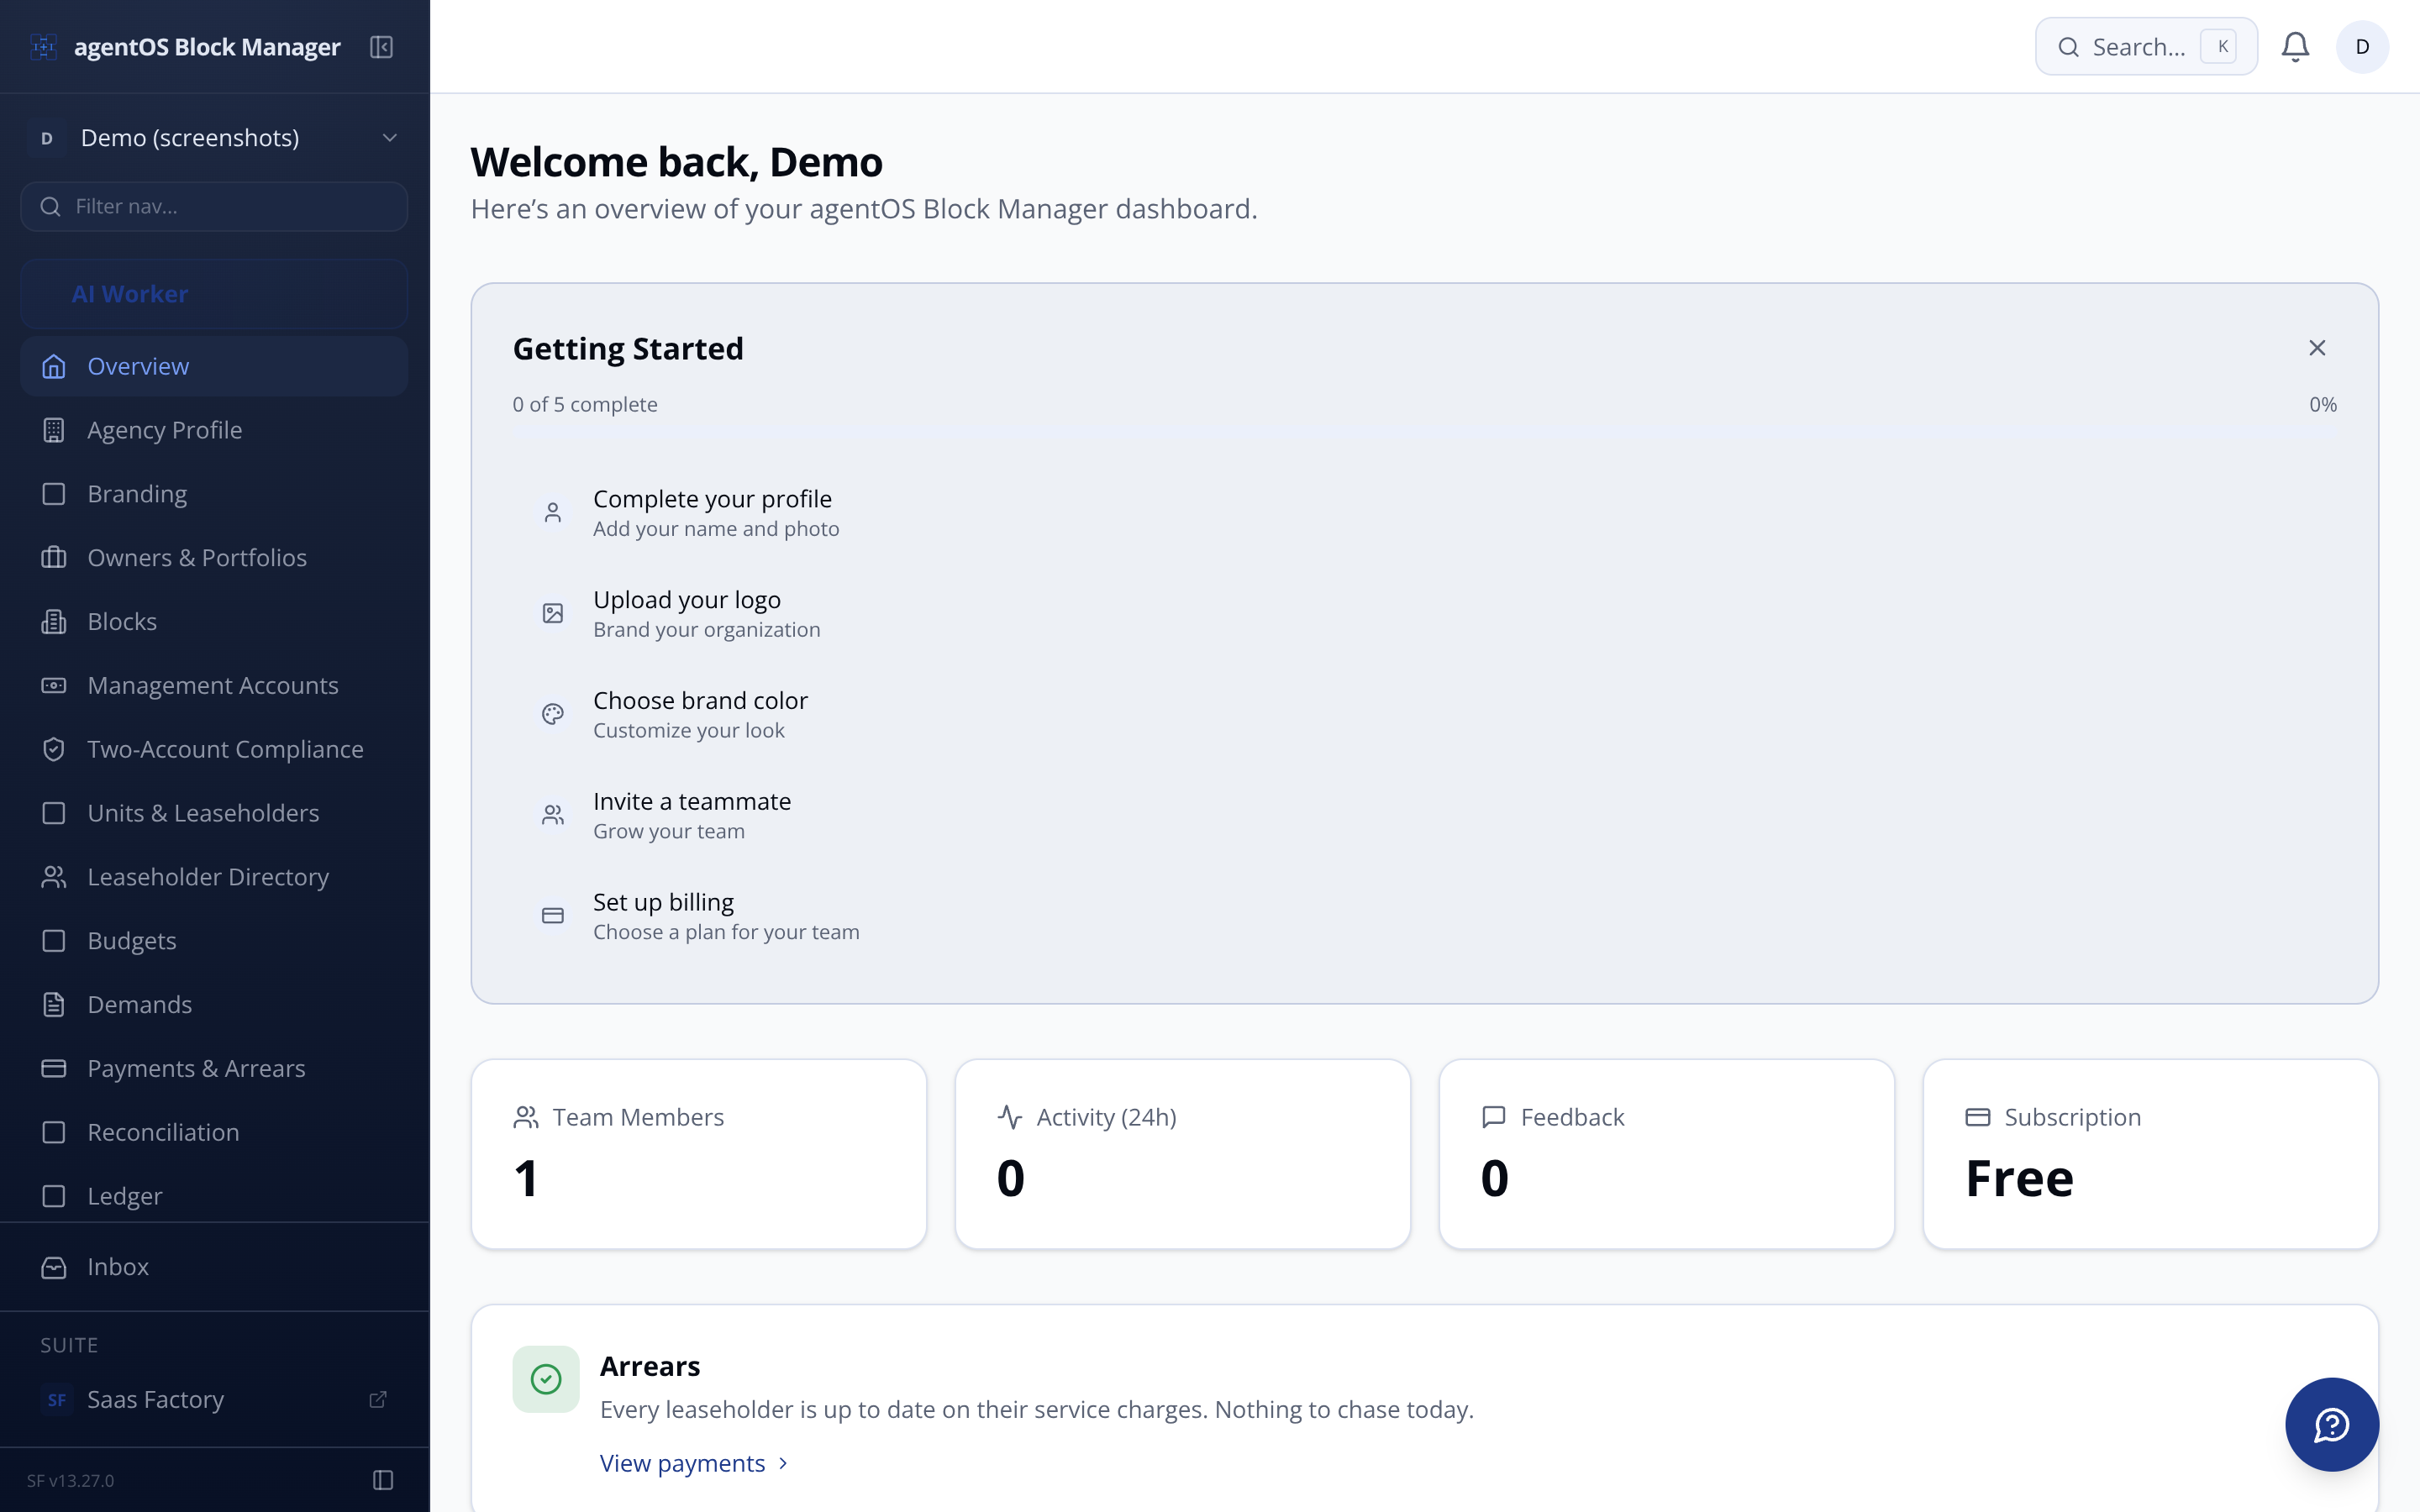Open the Team Members stat card

coord(699,1154)
